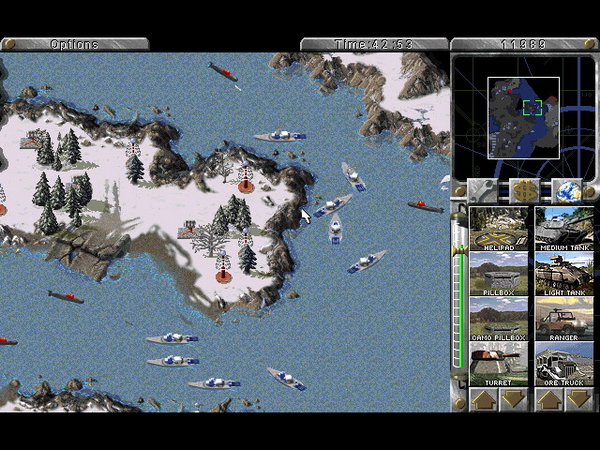
Task: Toggle the globe map view button
Action: pos(568,190)
